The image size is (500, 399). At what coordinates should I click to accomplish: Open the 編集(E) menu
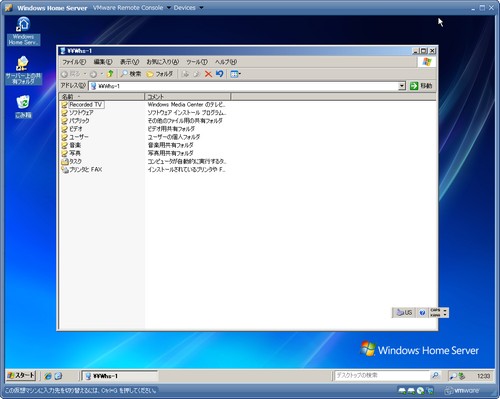tap(103, 62)
